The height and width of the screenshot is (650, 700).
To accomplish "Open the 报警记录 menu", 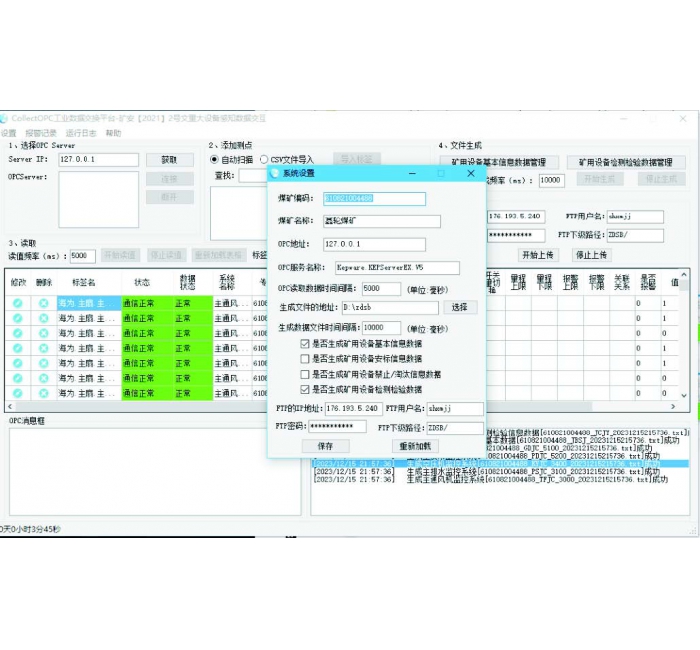I will (x=41, y=133).
